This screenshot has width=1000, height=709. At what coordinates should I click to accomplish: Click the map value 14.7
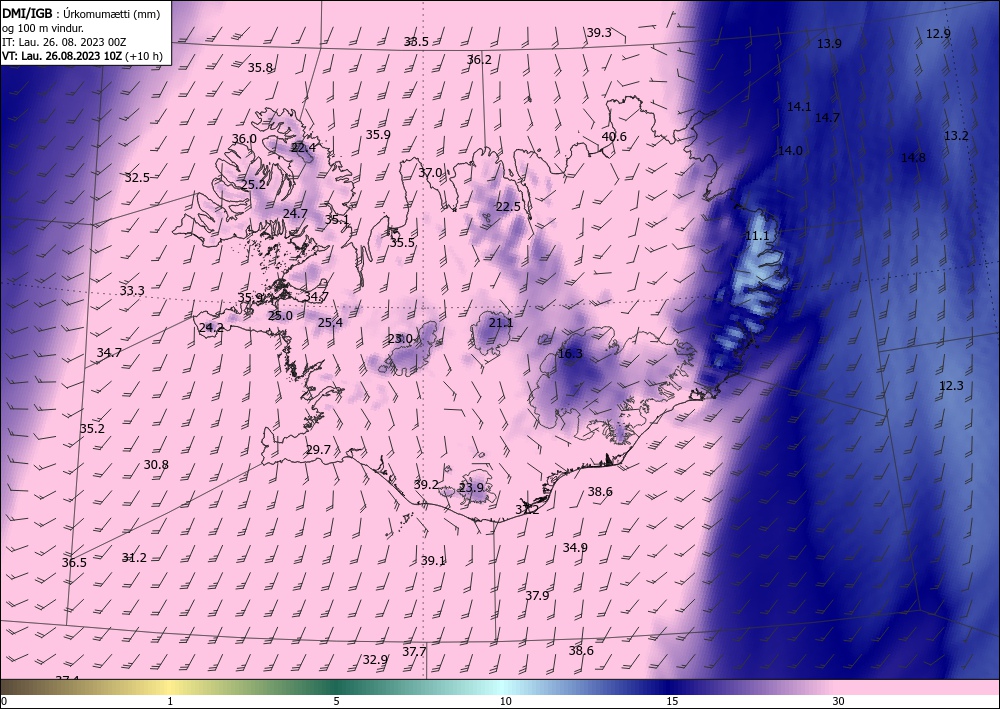coord(827,118)
